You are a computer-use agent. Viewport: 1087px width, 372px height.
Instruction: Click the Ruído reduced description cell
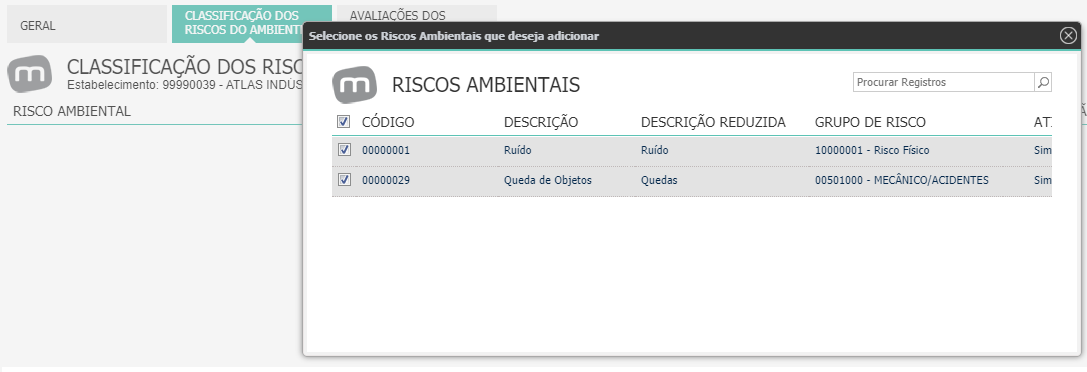coord(655,150)
